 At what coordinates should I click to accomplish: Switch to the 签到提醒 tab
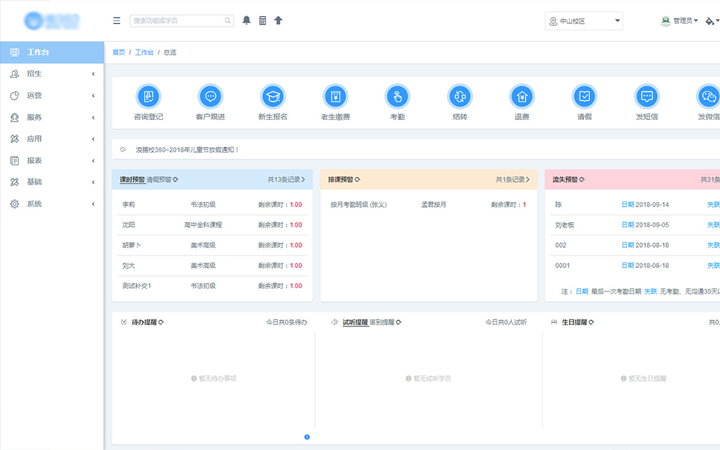[x=382, y=322]
